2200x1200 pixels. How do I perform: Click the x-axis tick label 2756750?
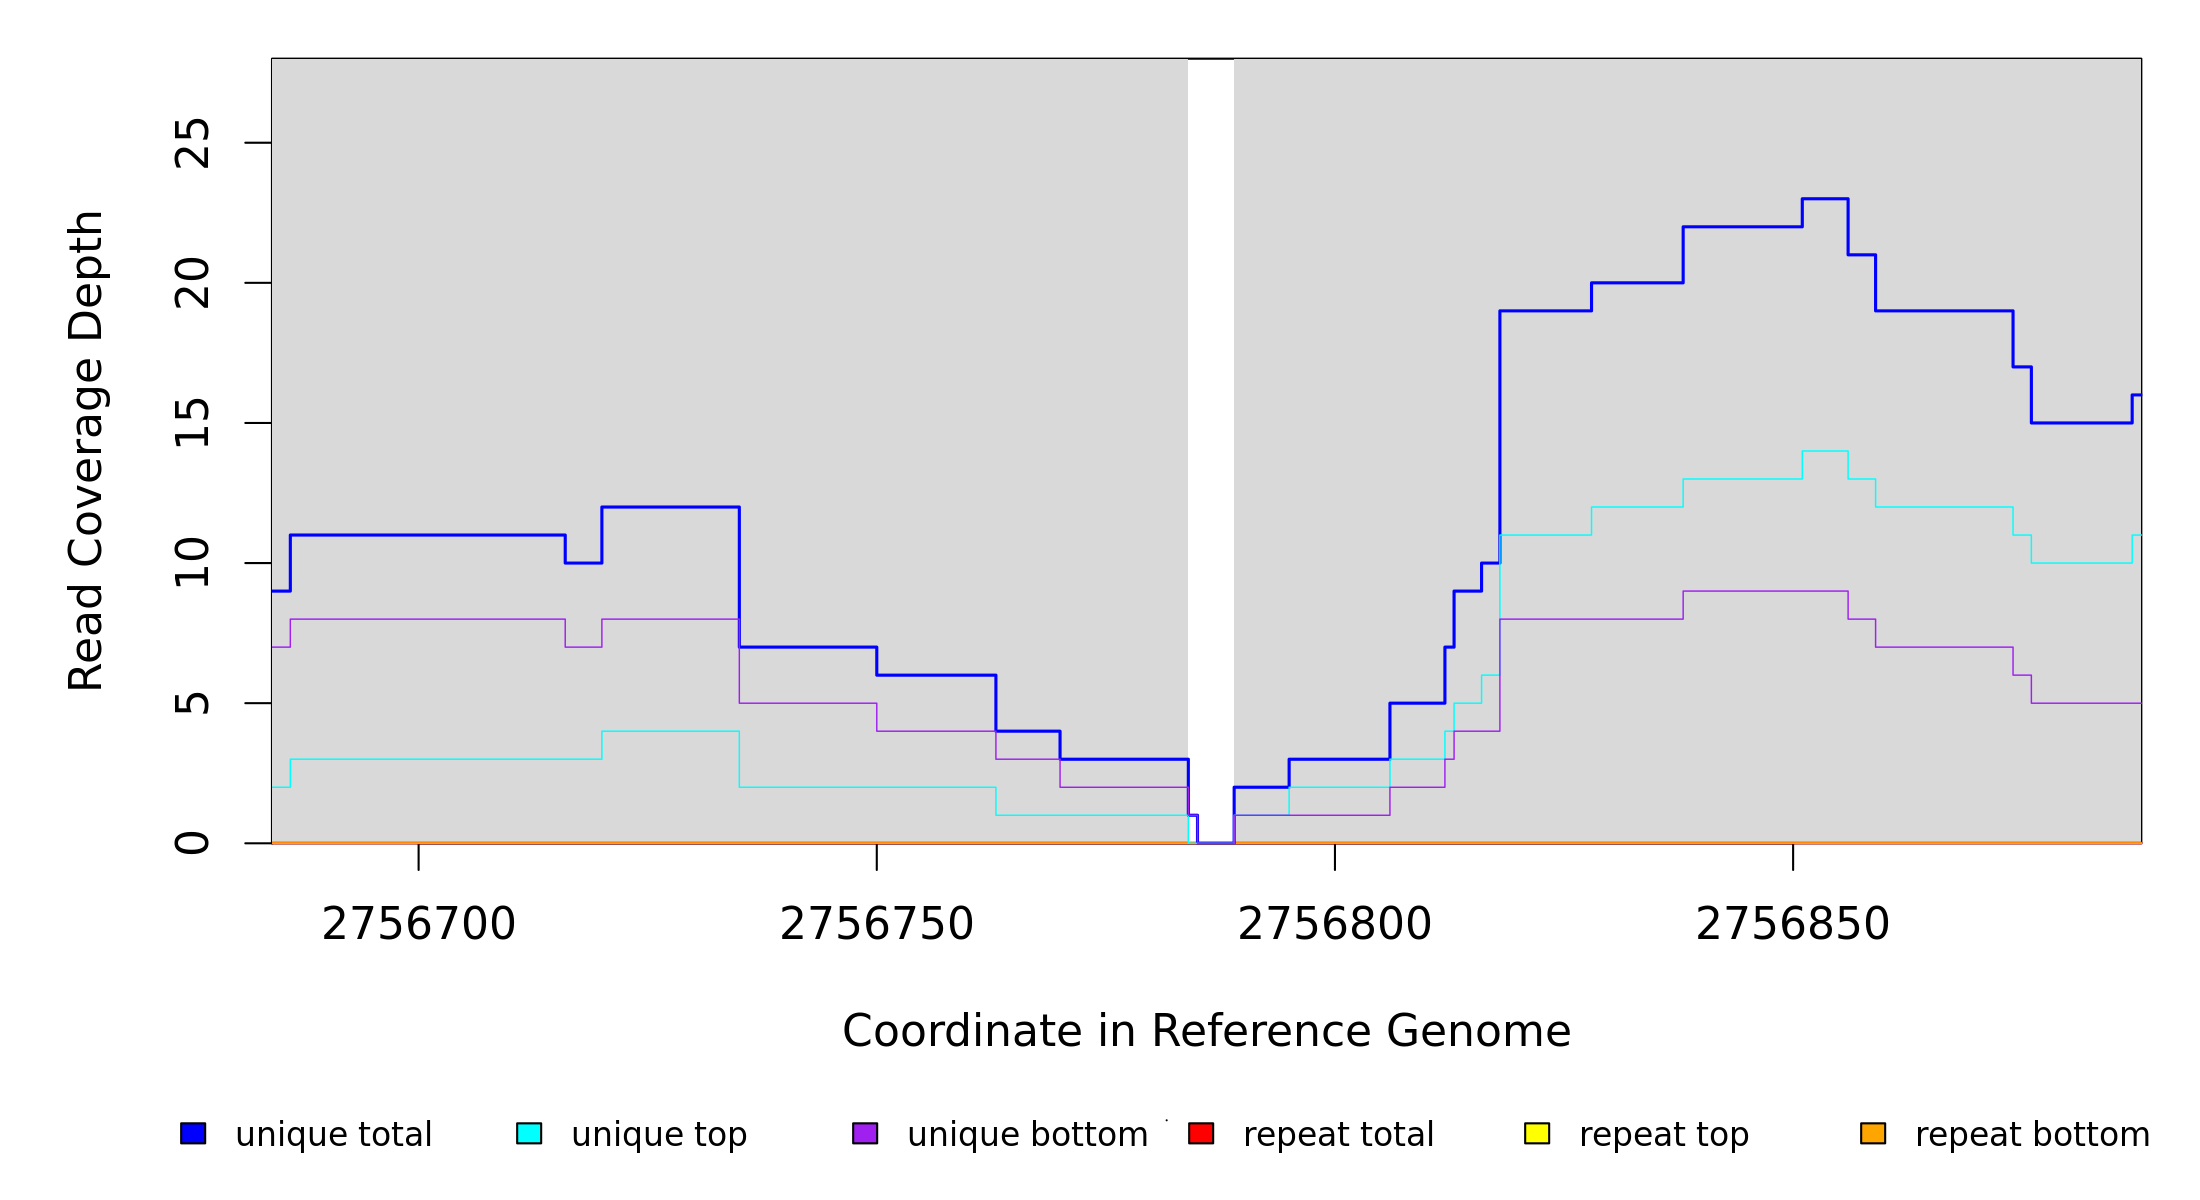tap(876, 925)
